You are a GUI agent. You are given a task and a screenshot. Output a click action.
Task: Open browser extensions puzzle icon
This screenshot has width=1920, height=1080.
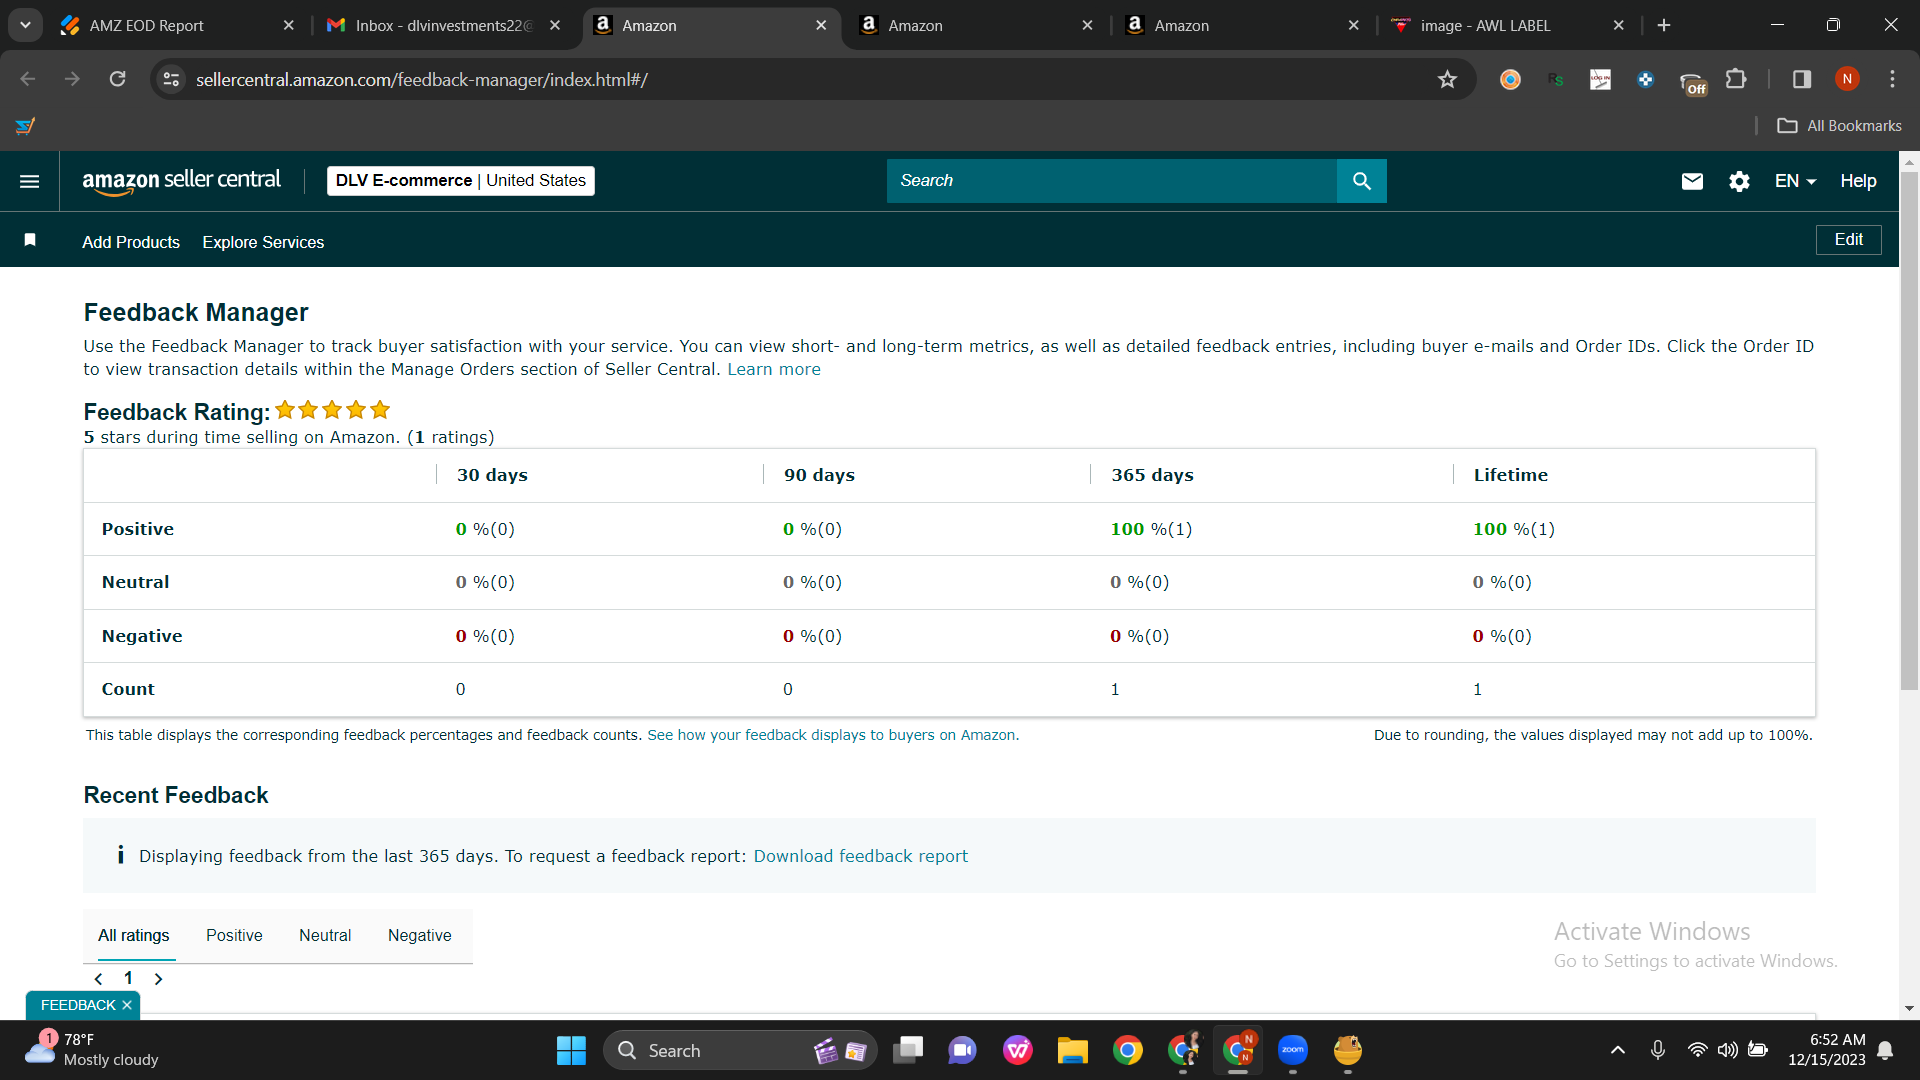coord(1737,79)
